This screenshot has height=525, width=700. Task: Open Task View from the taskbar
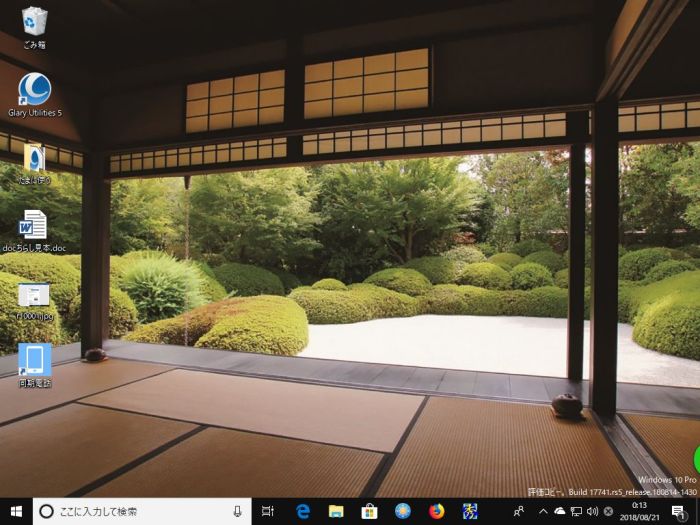(x=268, y=511)
